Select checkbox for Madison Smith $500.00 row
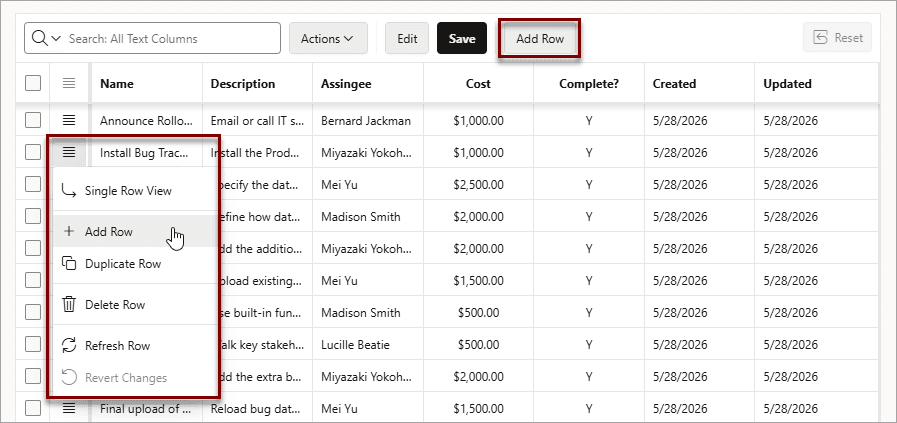897x423 pixels. click(33, 313)
